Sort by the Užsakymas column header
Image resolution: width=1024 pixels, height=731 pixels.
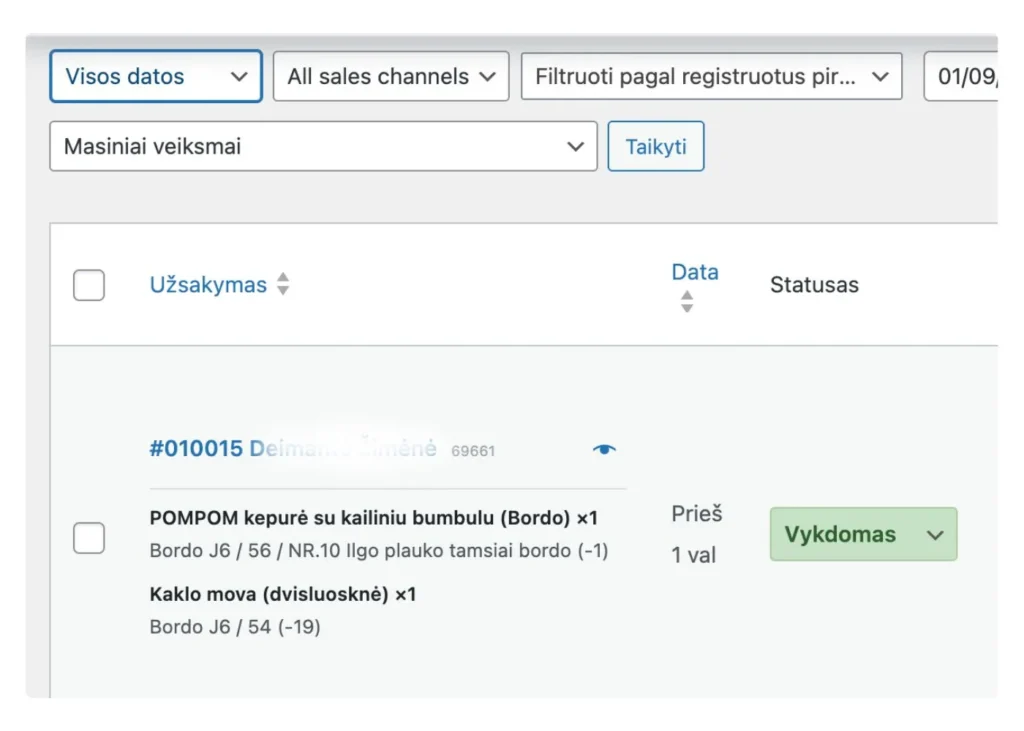click(x=208, y=285)
